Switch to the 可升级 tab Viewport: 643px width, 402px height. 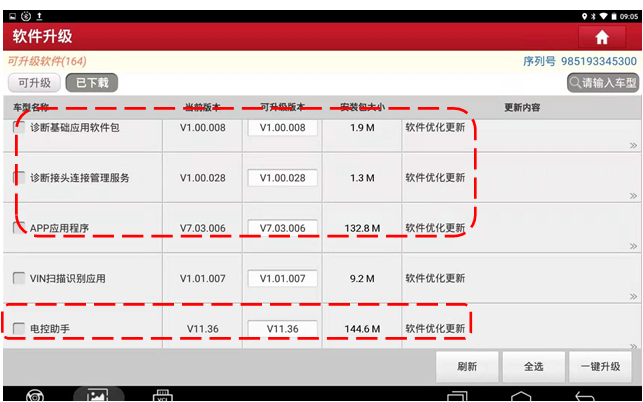(x=34, y=83)
